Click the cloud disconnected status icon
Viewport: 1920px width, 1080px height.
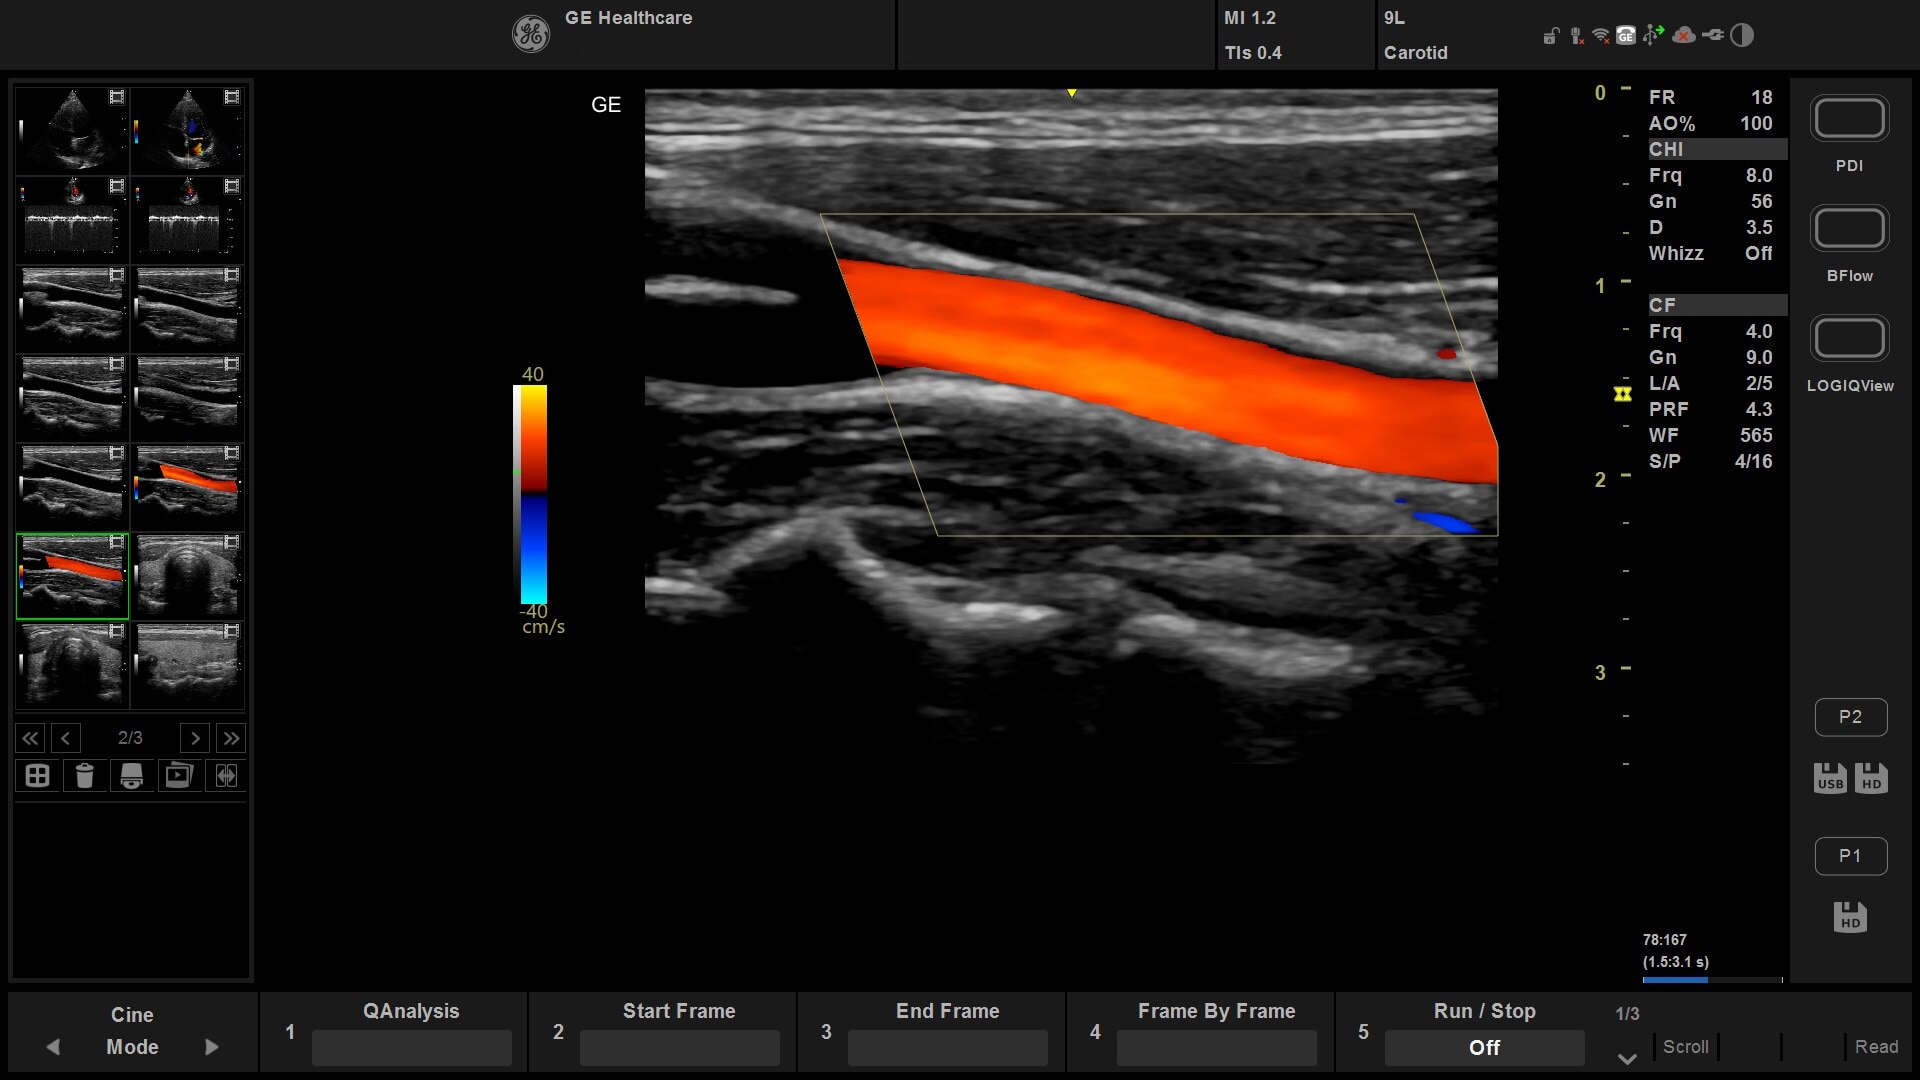(x=1684, y=36)
